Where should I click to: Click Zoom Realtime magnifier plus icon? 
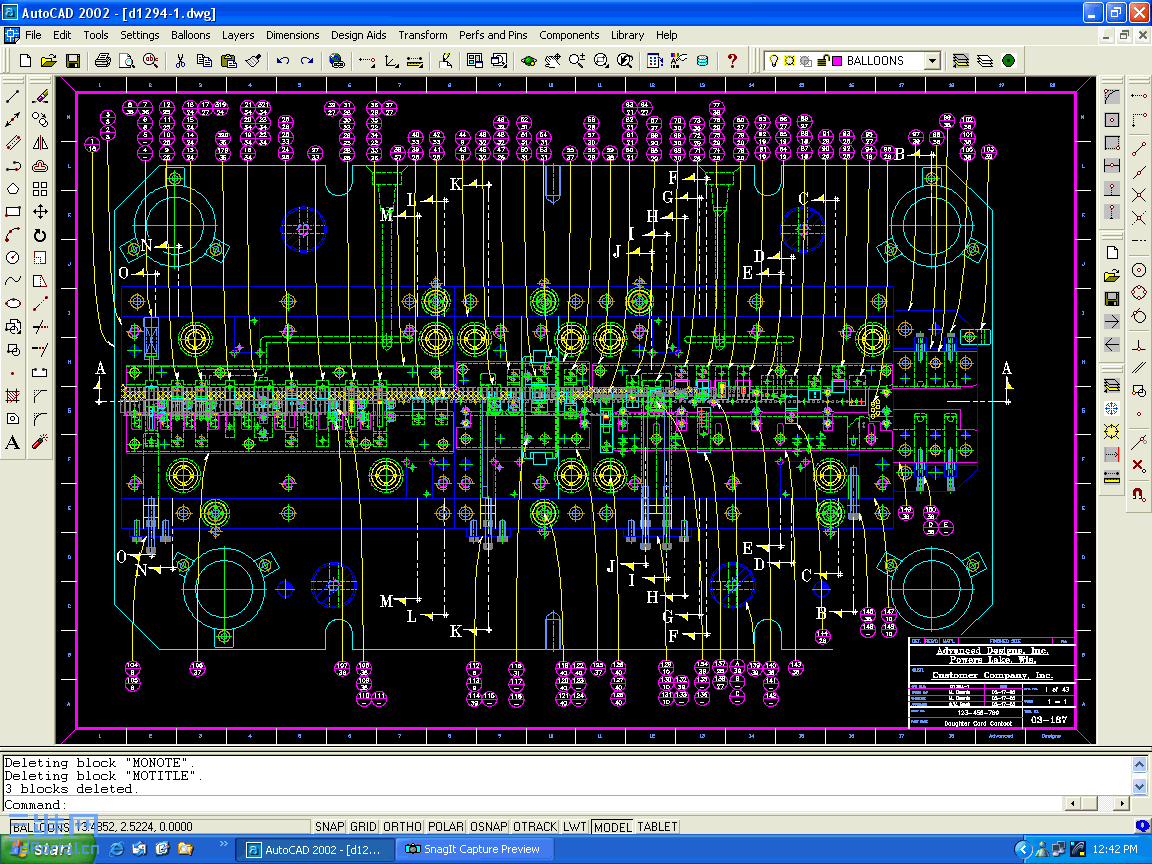[577, 60]
